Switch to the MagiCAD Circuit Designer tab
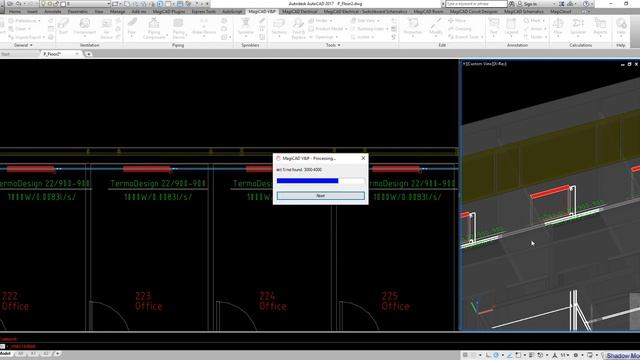The width and height of the screenshot is (640, 360). pyautogui.click(x=473, y=11)
